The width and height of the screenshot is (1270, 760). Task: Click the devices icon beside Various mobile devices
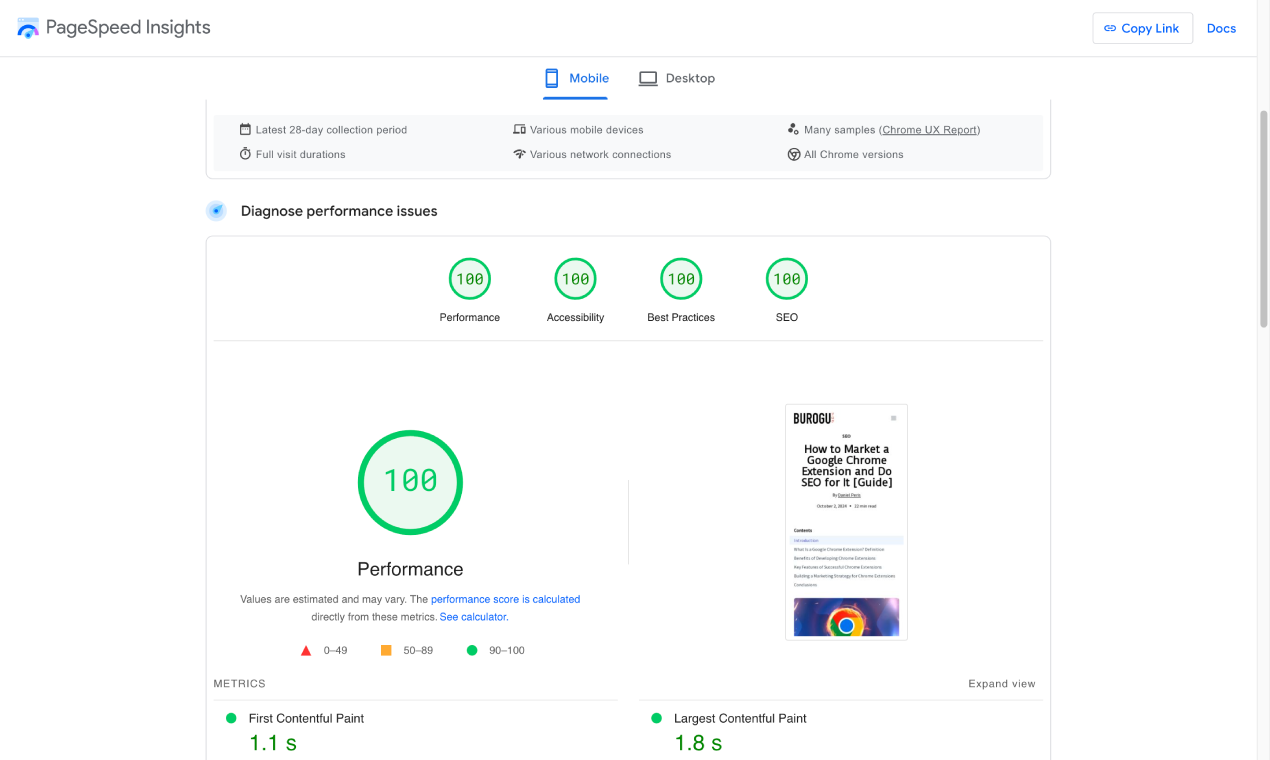tap(519, 129)
